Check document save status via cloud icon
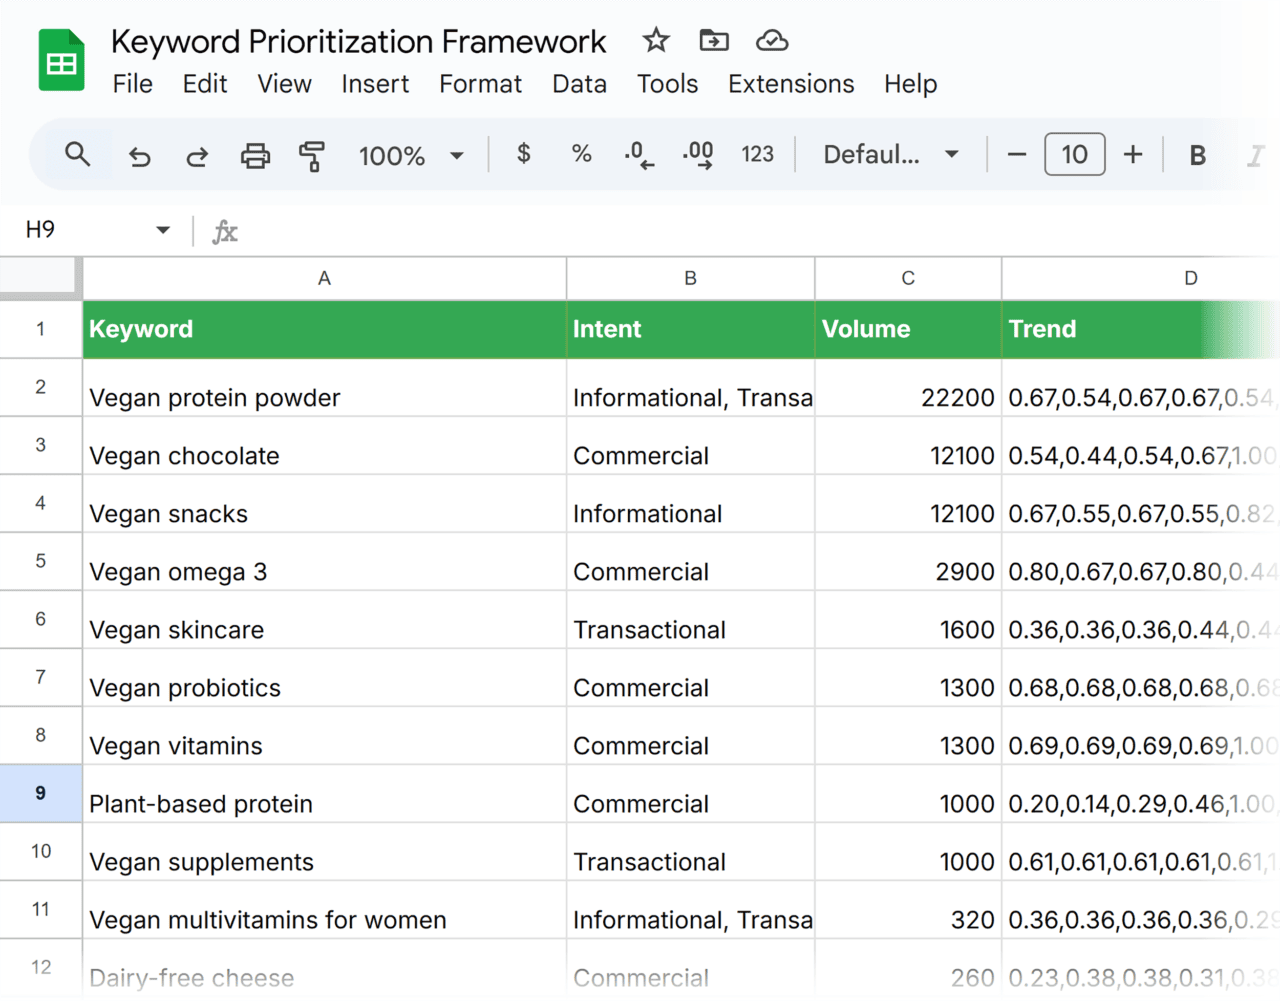The height and width of the screenshot is (1001, 1280). pyautogui.click(x=771, y=40)
